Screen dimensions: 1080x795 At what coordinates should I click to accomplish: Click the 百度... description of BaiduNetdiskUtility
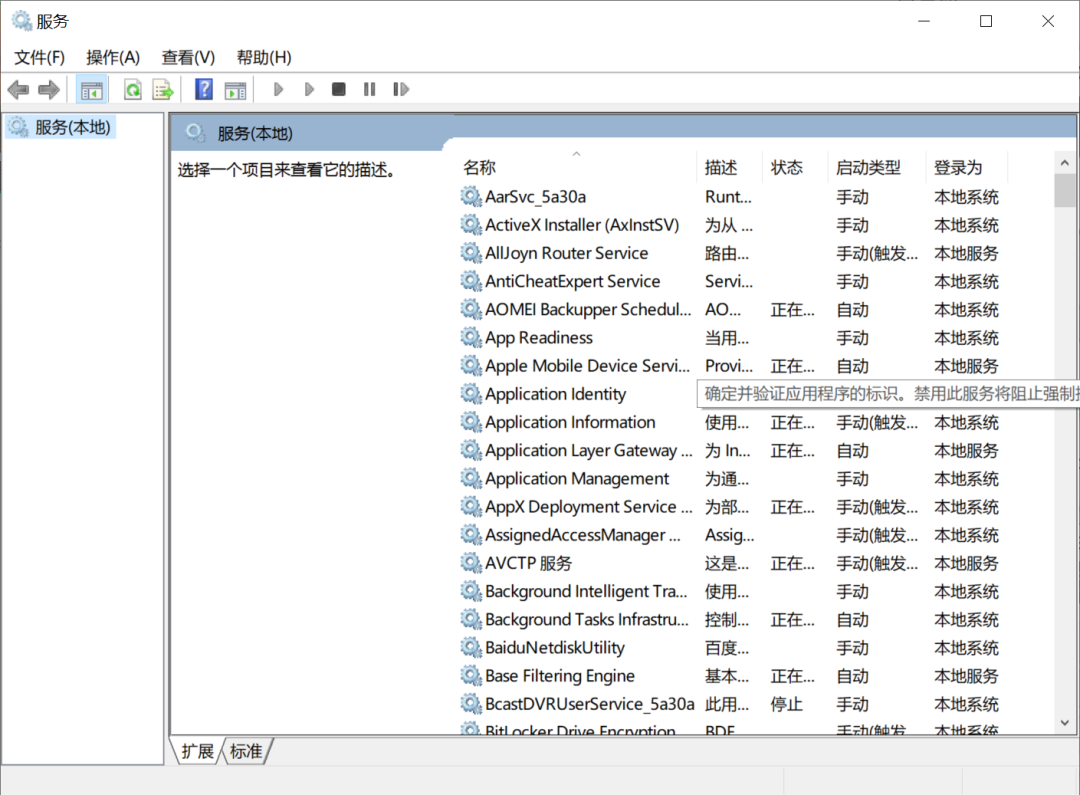pos(727,648)
